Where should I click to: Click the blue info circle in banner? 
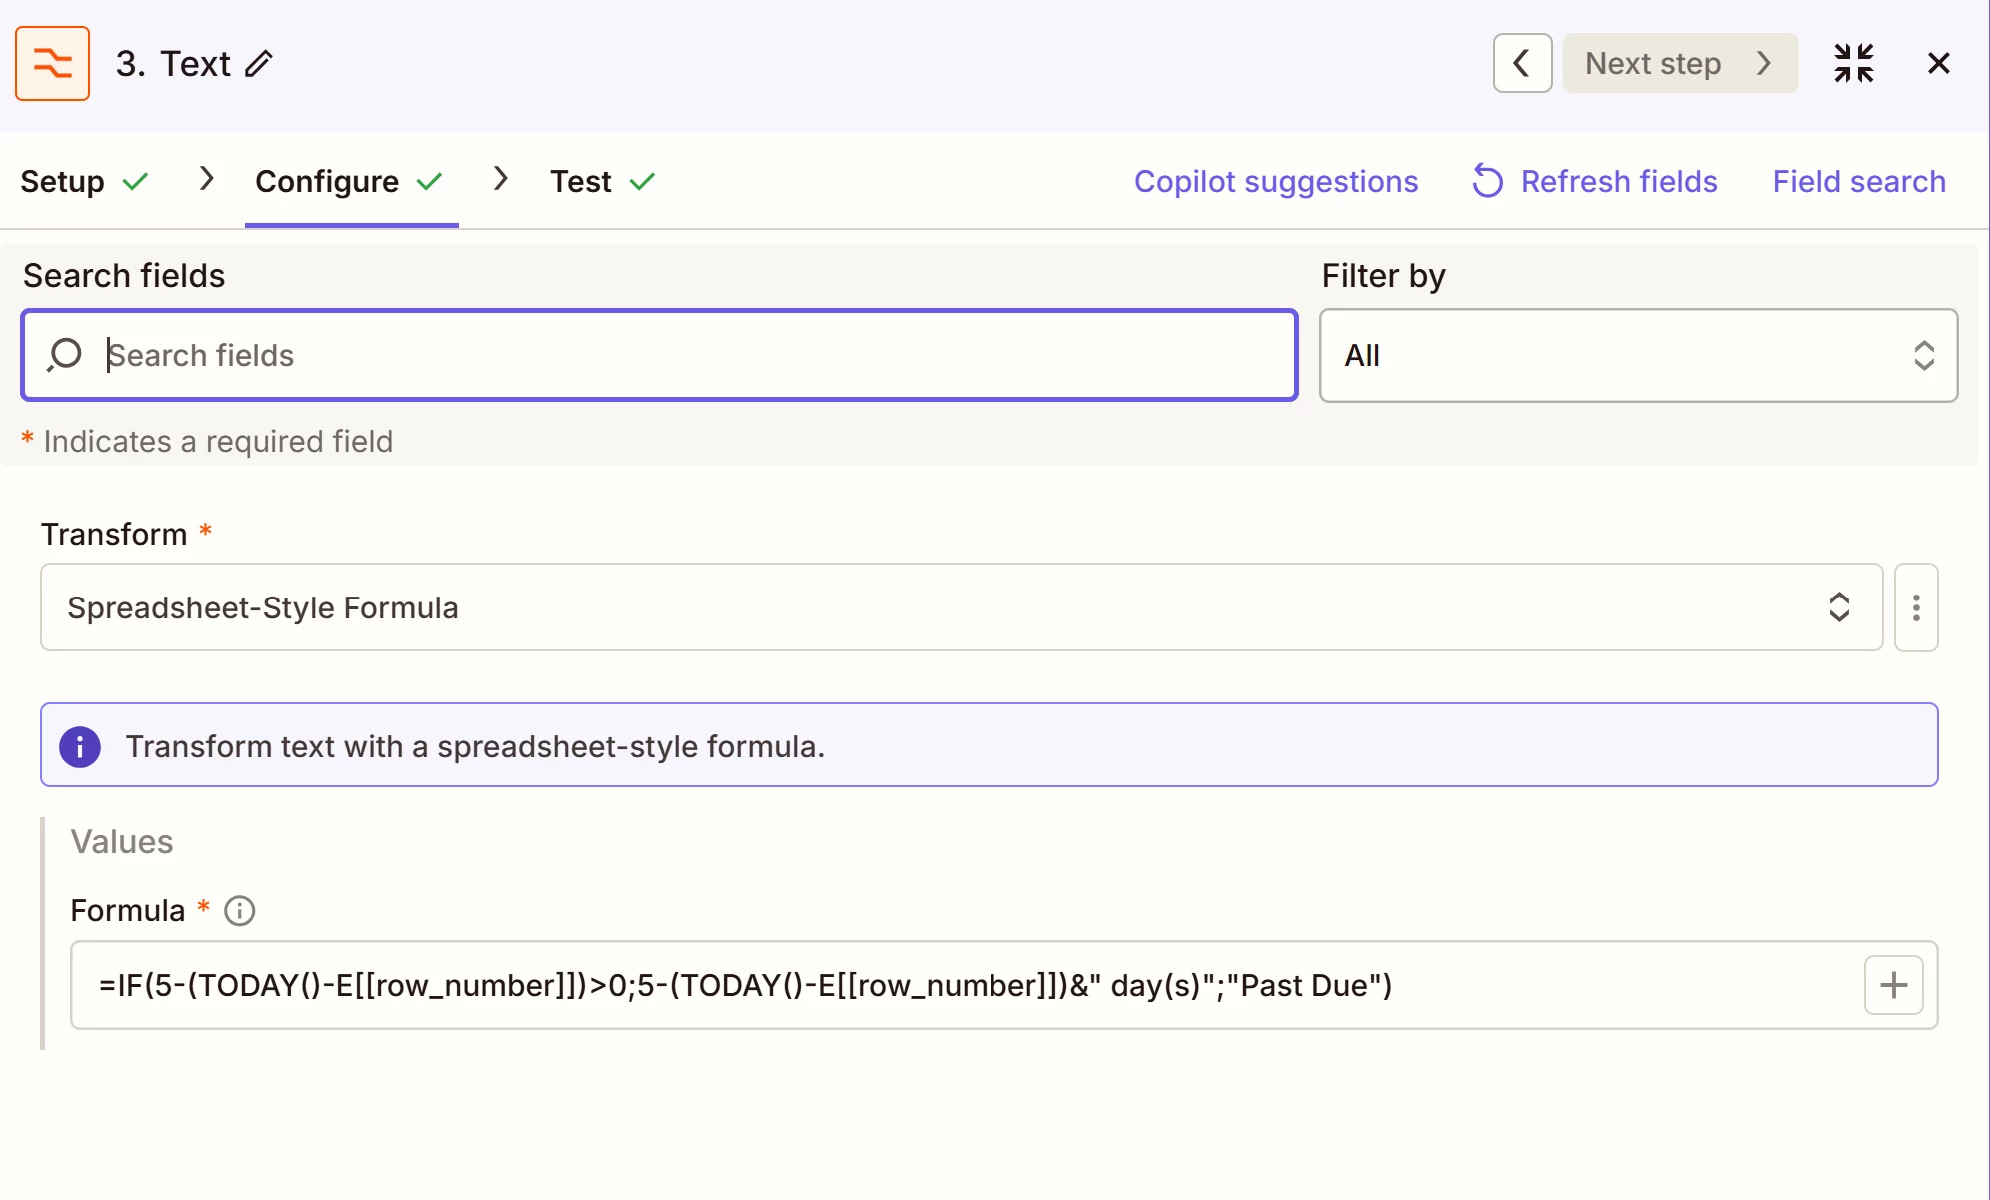coord(80,746)
